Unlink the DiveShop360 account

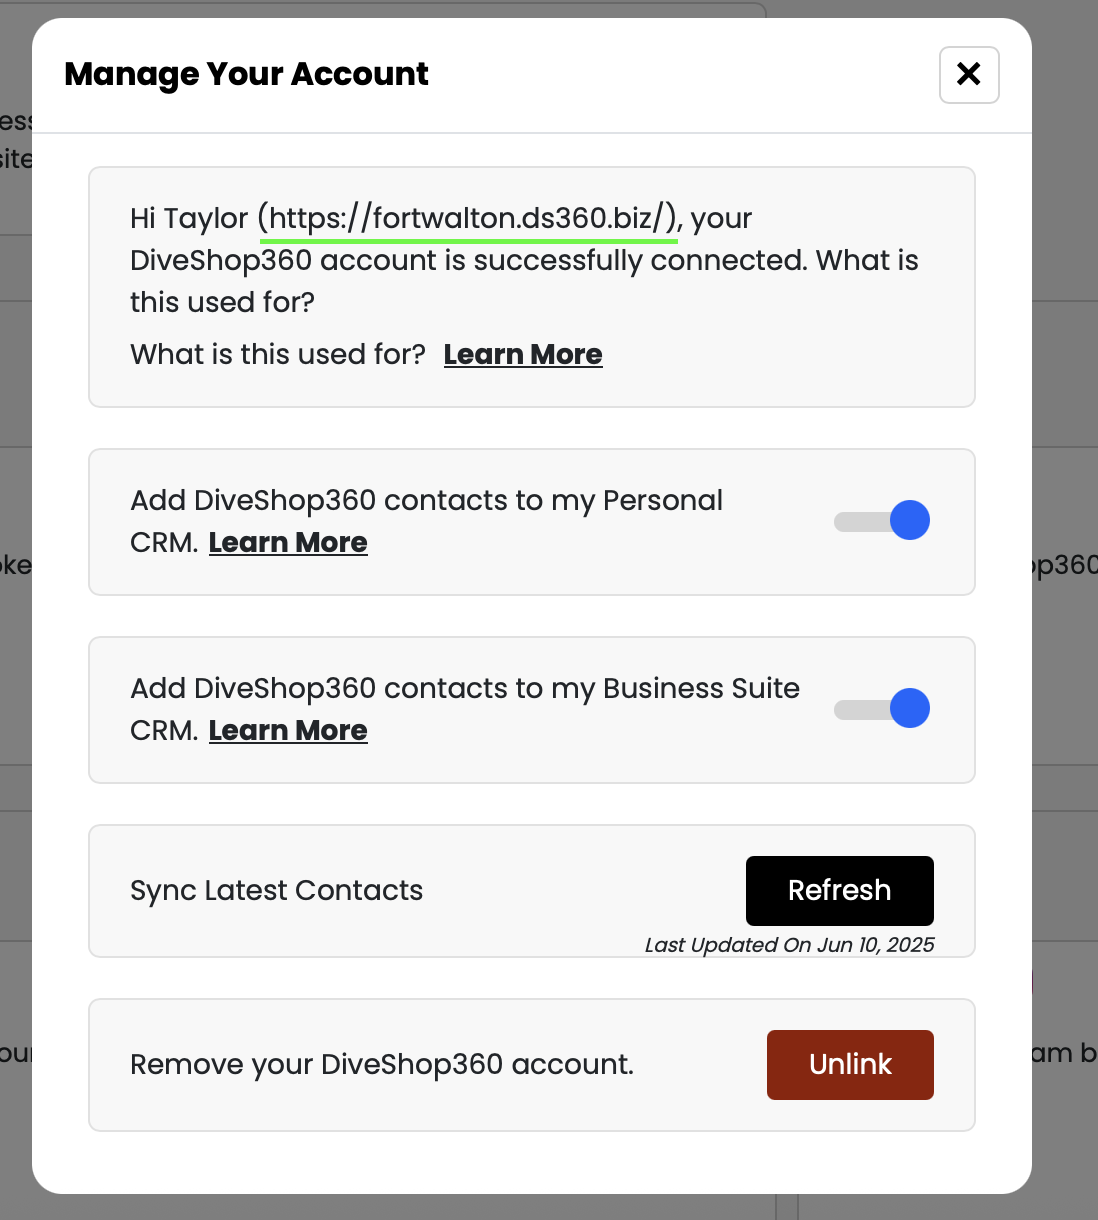850,1065
